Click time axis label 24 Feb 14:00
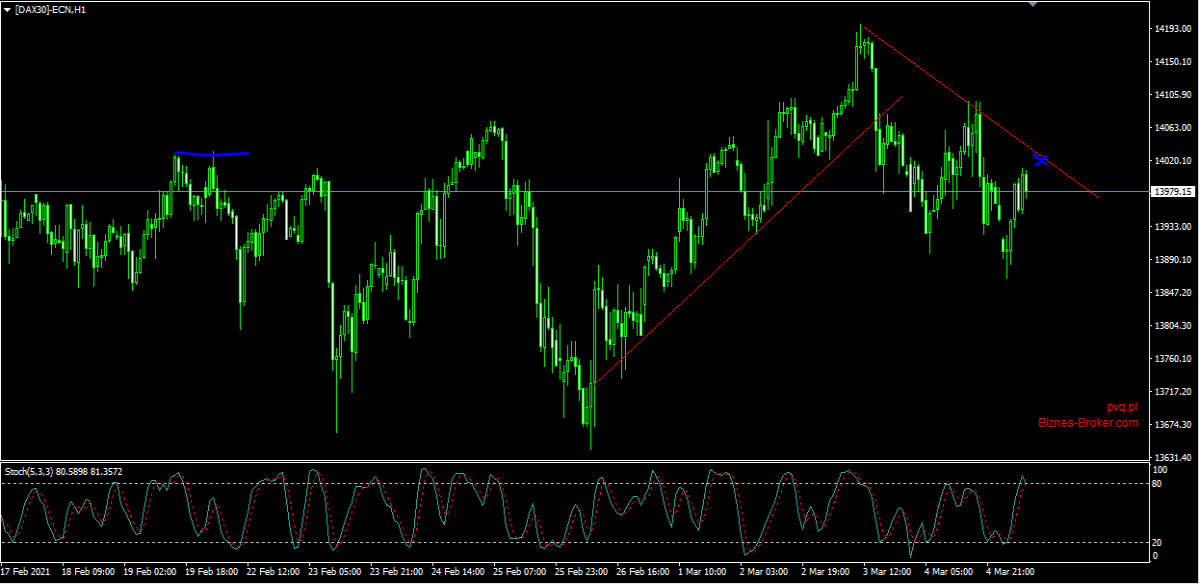Image resolution: width=1200 pixels, height=585 pixels. [x=460, y=572]
